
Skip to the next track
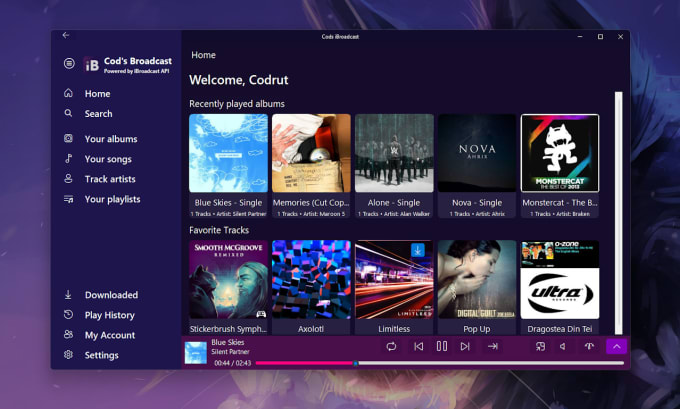tap(465, 346)
